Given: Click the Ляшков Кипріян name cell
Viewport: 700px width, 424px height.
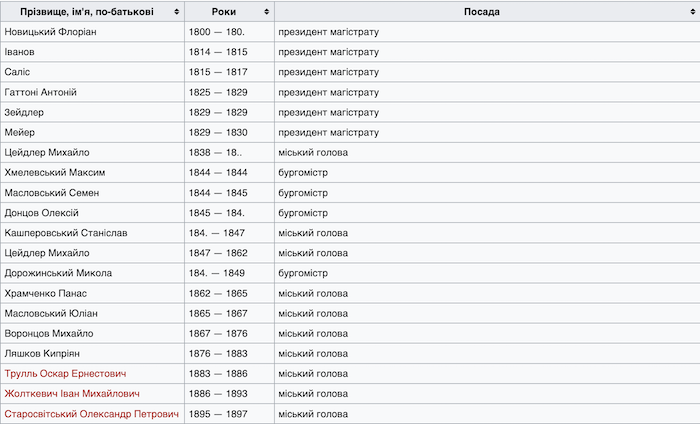Looking at the screenshot, I should 92,353.
